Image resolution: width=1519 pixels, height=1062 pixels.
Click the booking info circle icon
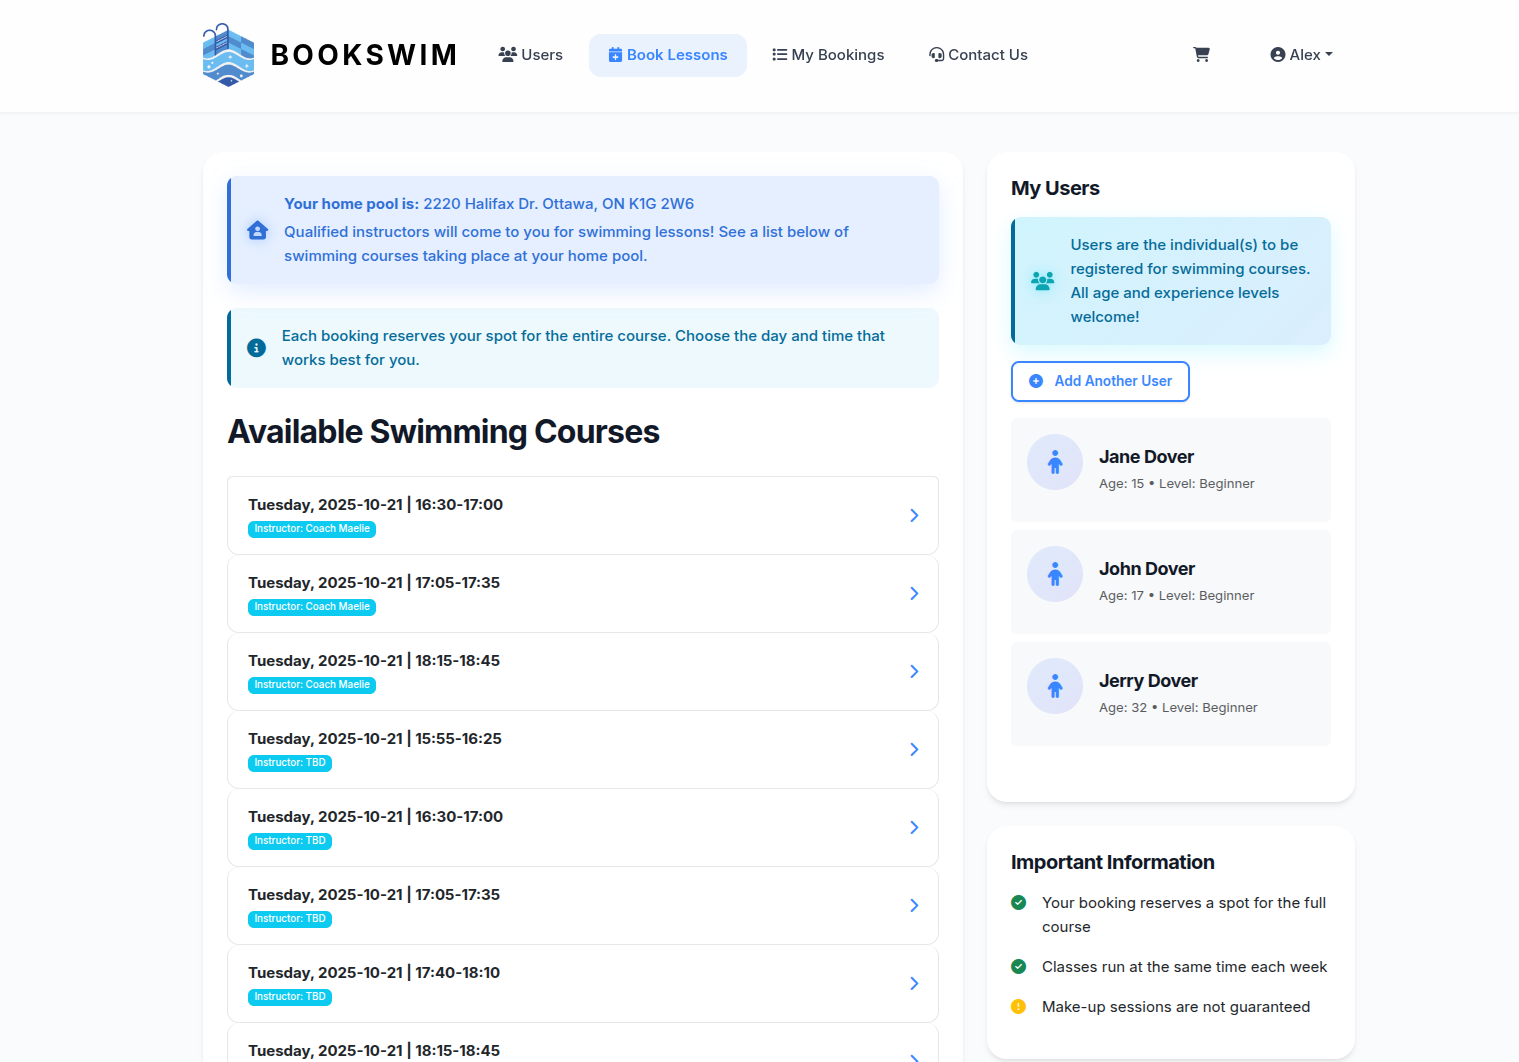pyautogui.click(x=257, y=348)
